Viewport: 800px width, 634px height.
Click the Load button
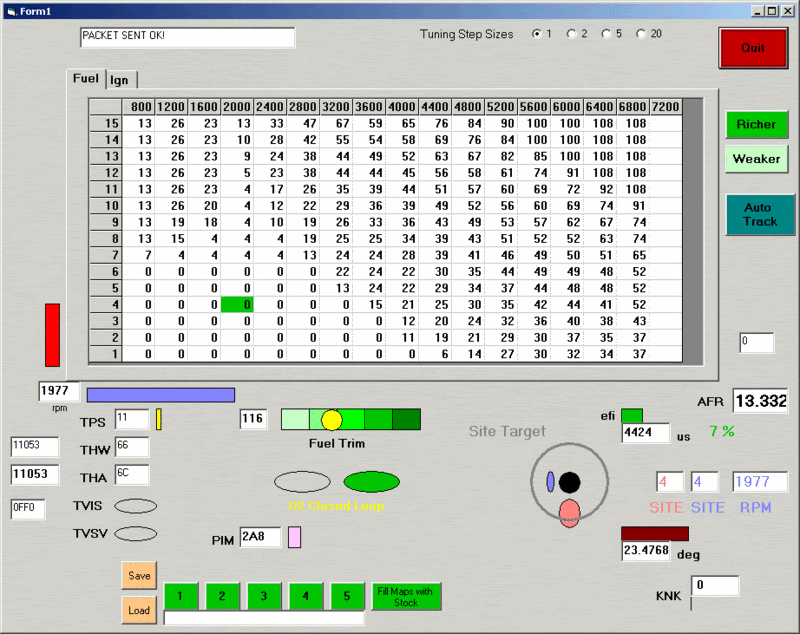[x=139, y=610]
